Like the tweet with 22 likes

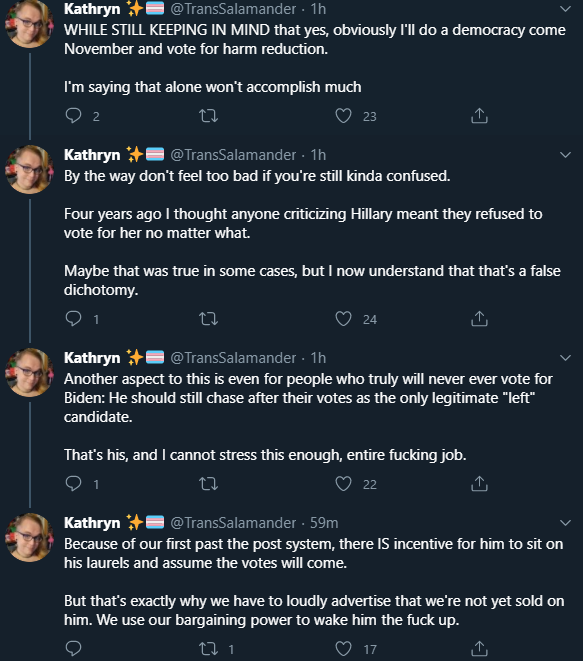tap(343, 484)
